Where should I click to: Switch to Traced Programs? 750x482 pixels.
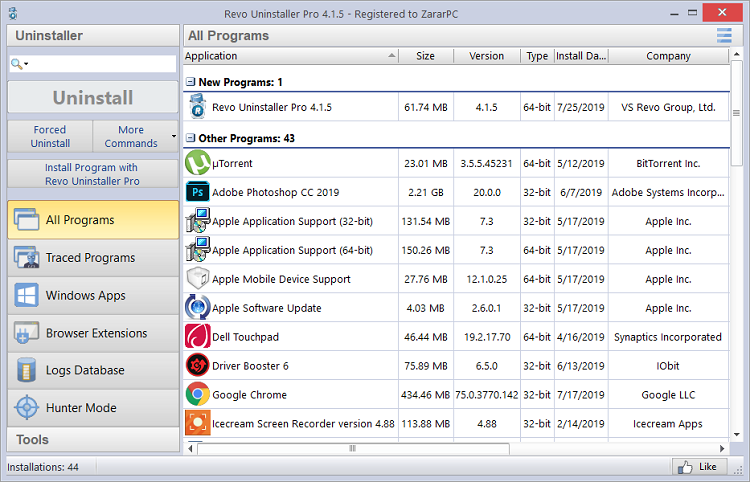[x=93, y=257]
